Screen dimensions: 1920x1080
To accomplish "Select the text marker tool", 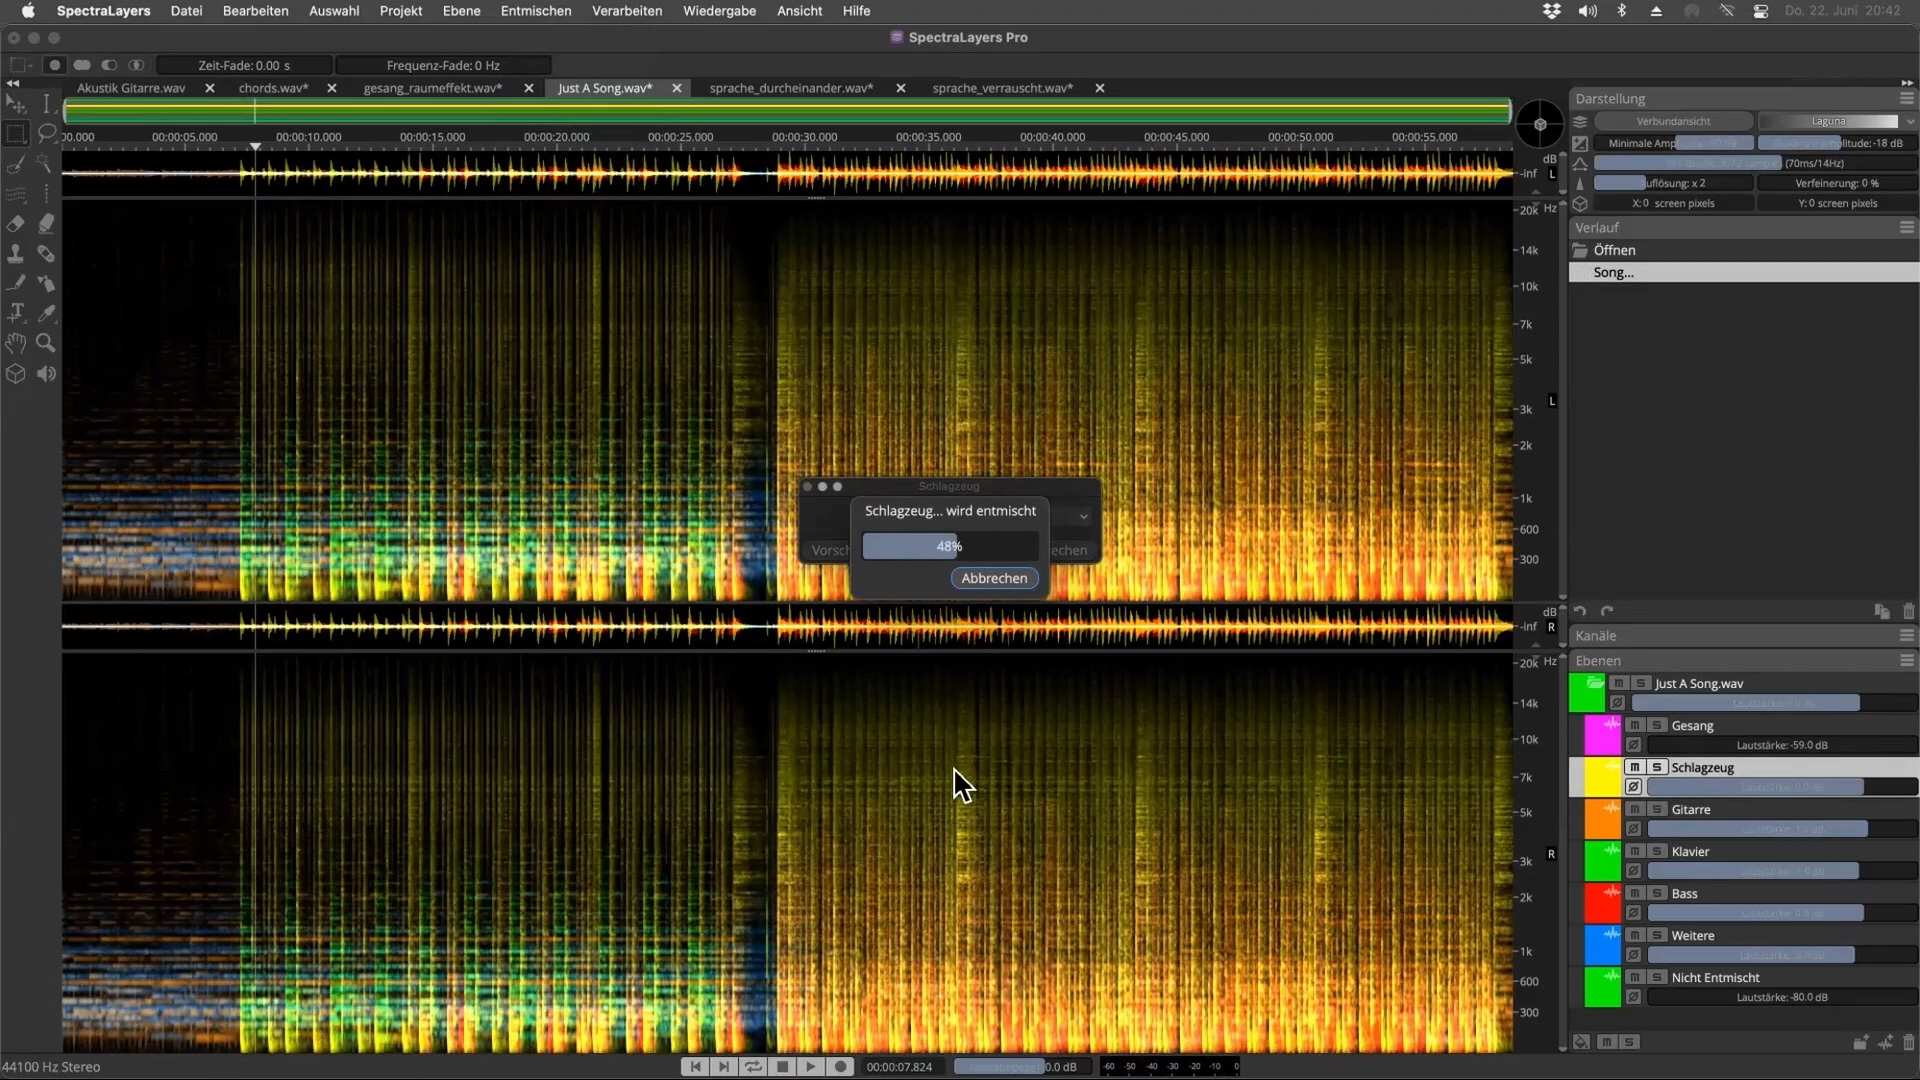I will coord(16,314).
